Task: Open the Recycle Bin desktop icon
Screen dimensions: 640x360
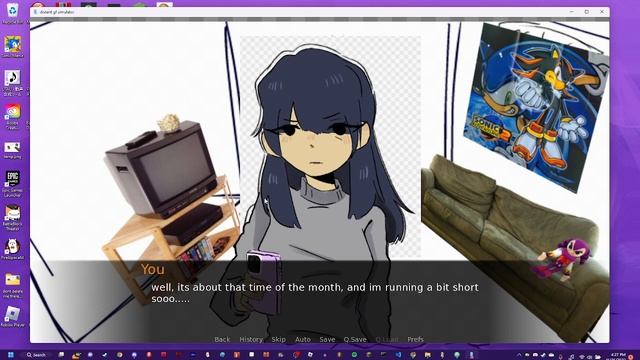Action: 13,13
